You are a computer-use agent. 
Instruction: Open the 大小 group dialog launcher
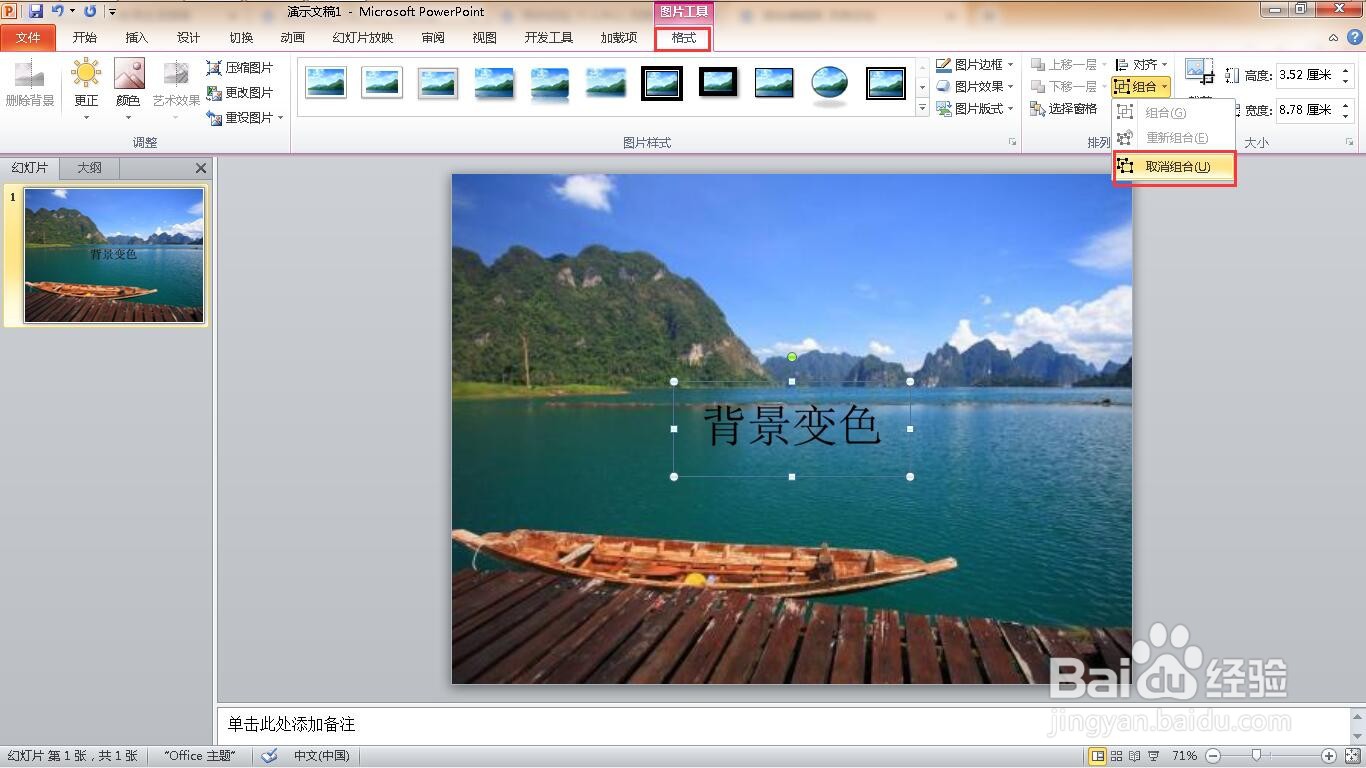(x=1350, y=143)
